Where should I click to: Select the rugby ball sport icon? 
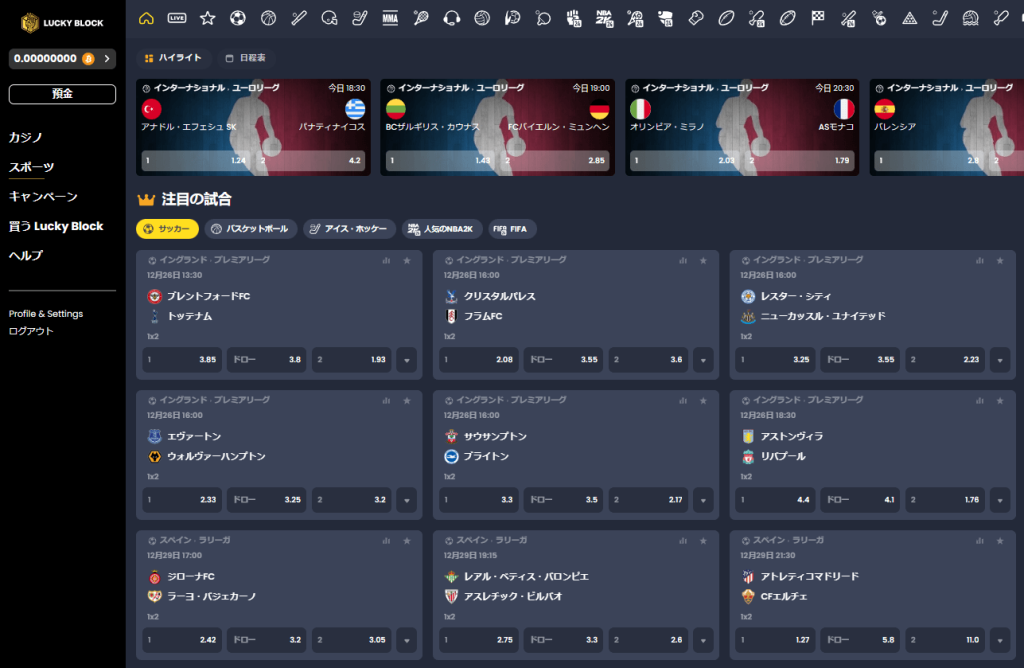[726, 18]
